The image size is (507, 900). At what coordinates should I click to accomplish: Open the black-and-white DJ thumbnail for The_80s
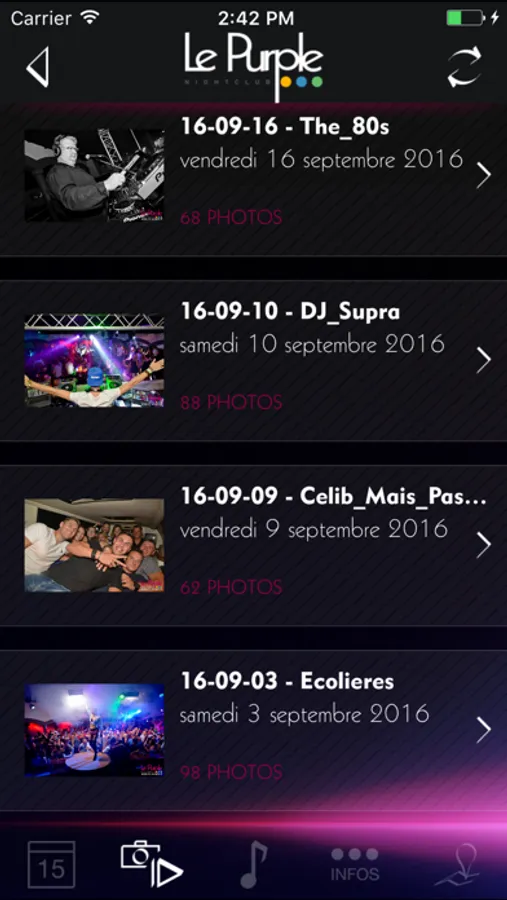coord(94,175)
